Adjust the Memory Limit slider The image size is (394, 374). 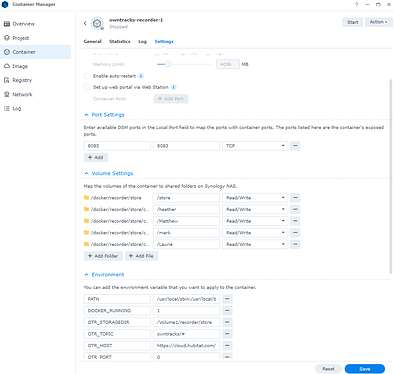168,64
